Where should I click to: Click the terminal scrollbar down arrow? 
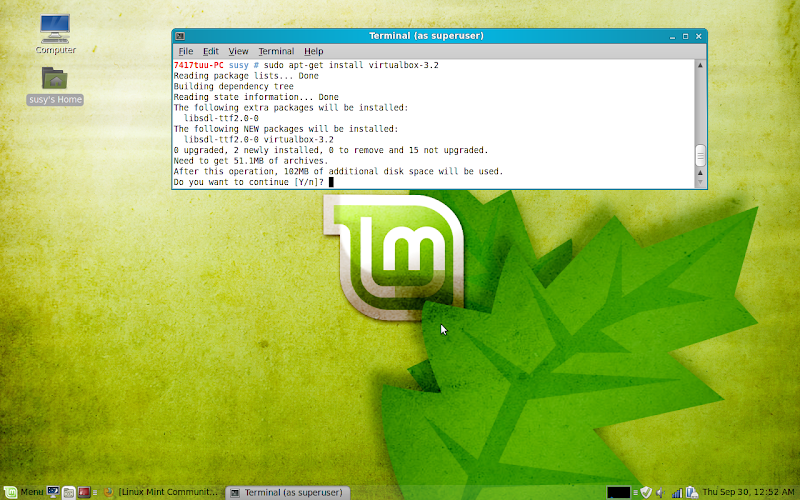click(x=700, y=182)
